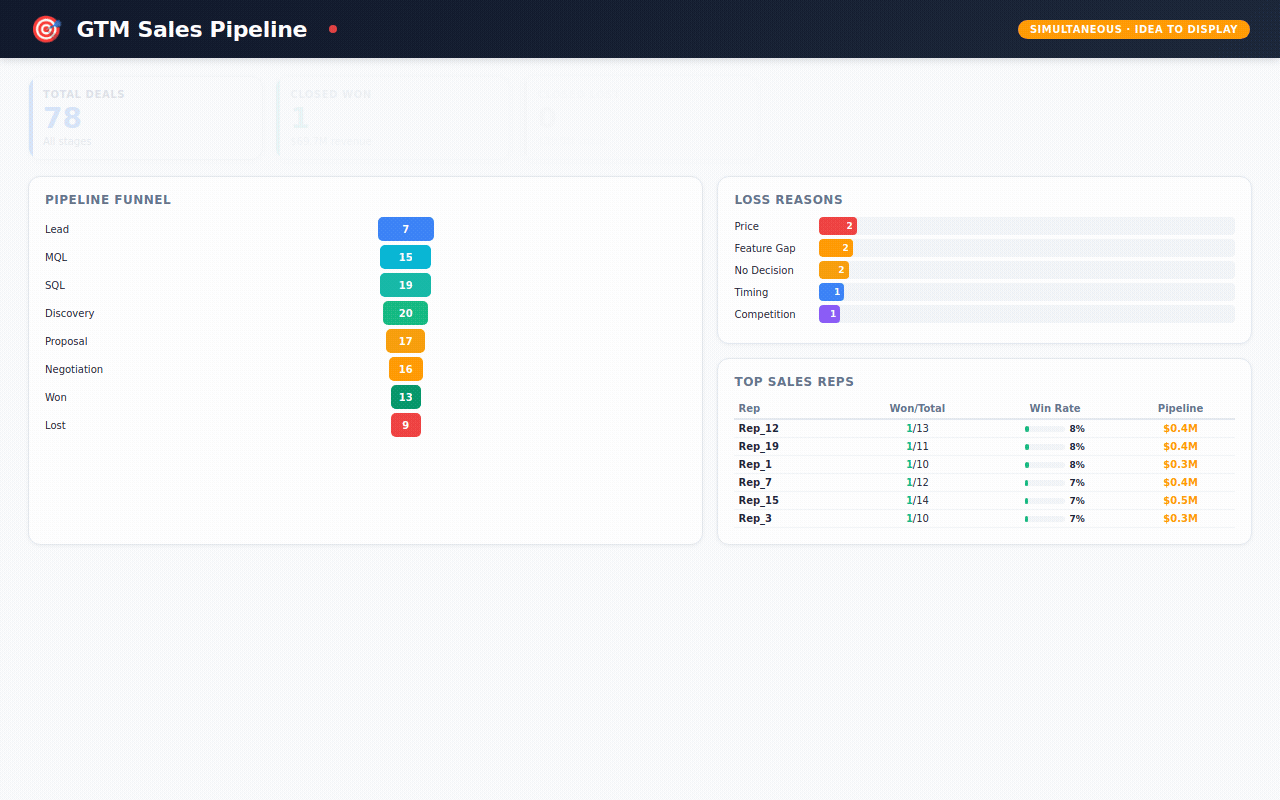Screen dimensions: 1280x800
Task: Click the red Lost funnel bar
Action: [x=405, y=425]
